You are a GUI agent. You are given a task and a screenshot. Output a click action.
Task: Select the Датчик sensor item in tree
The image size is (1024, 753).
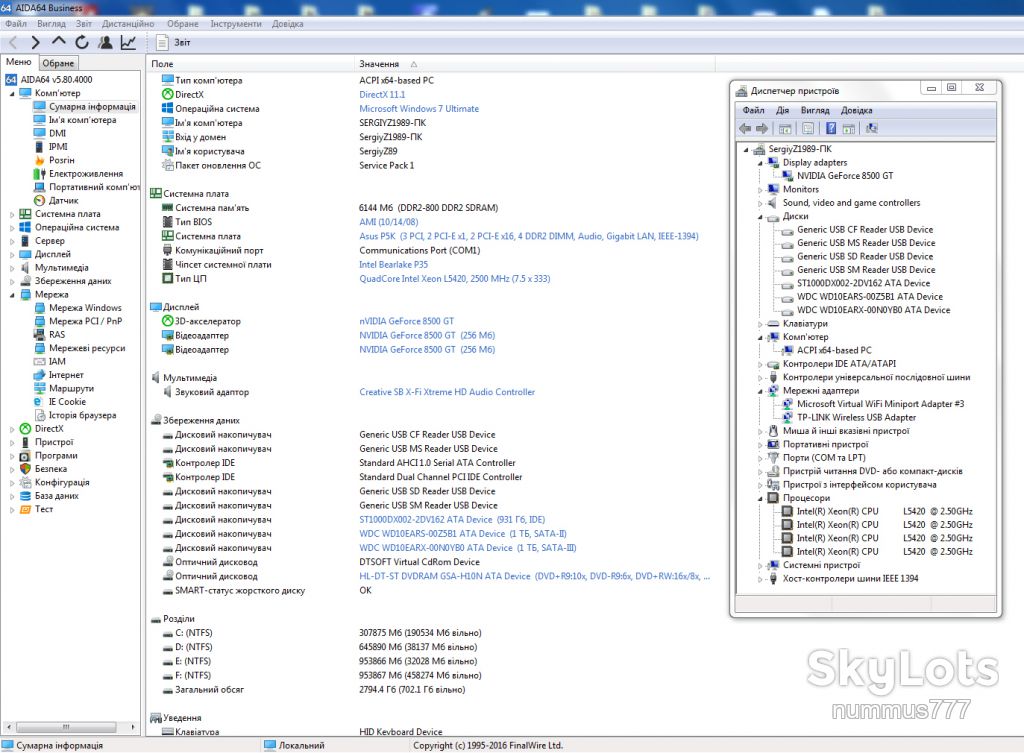point(63,200)
